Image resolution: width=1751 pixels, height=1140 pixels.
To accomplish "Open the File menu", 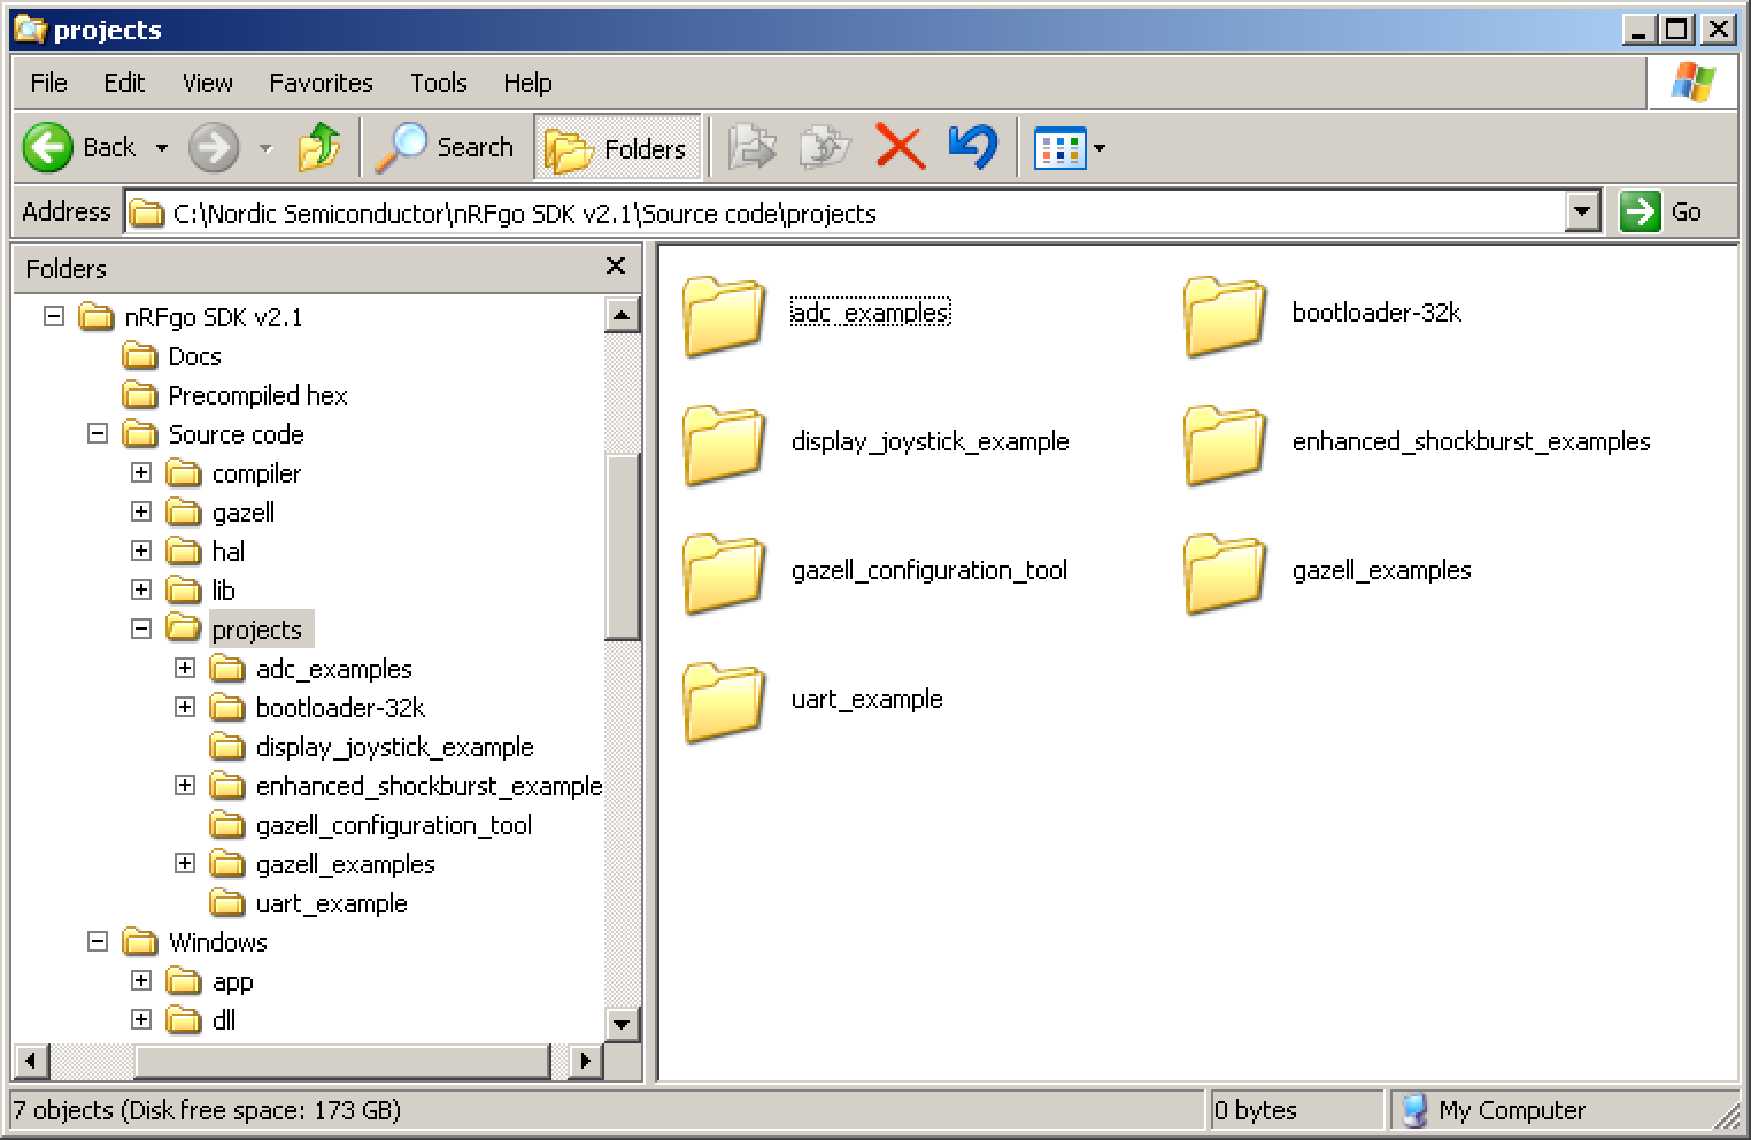I will click(49, 83).
